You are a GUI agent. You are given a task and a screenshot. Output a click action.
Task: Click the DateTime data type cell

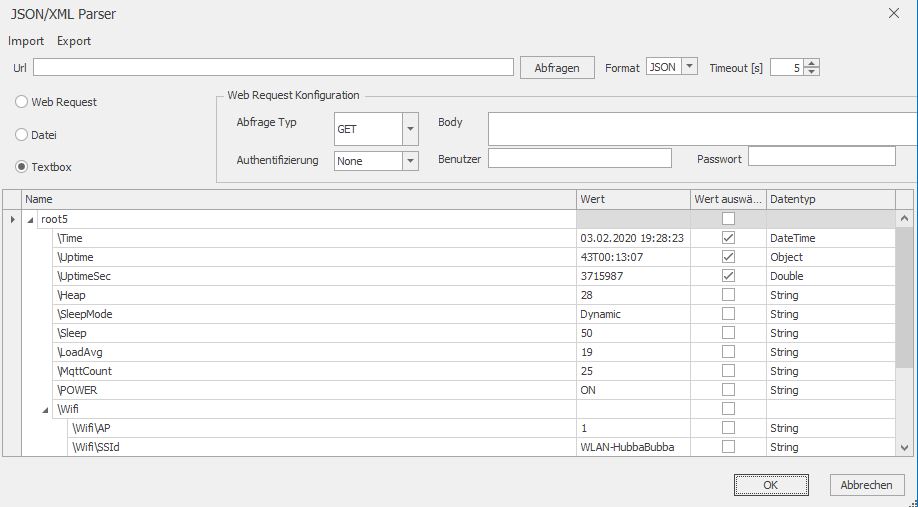pyautogui.click(x=831, y=238)
